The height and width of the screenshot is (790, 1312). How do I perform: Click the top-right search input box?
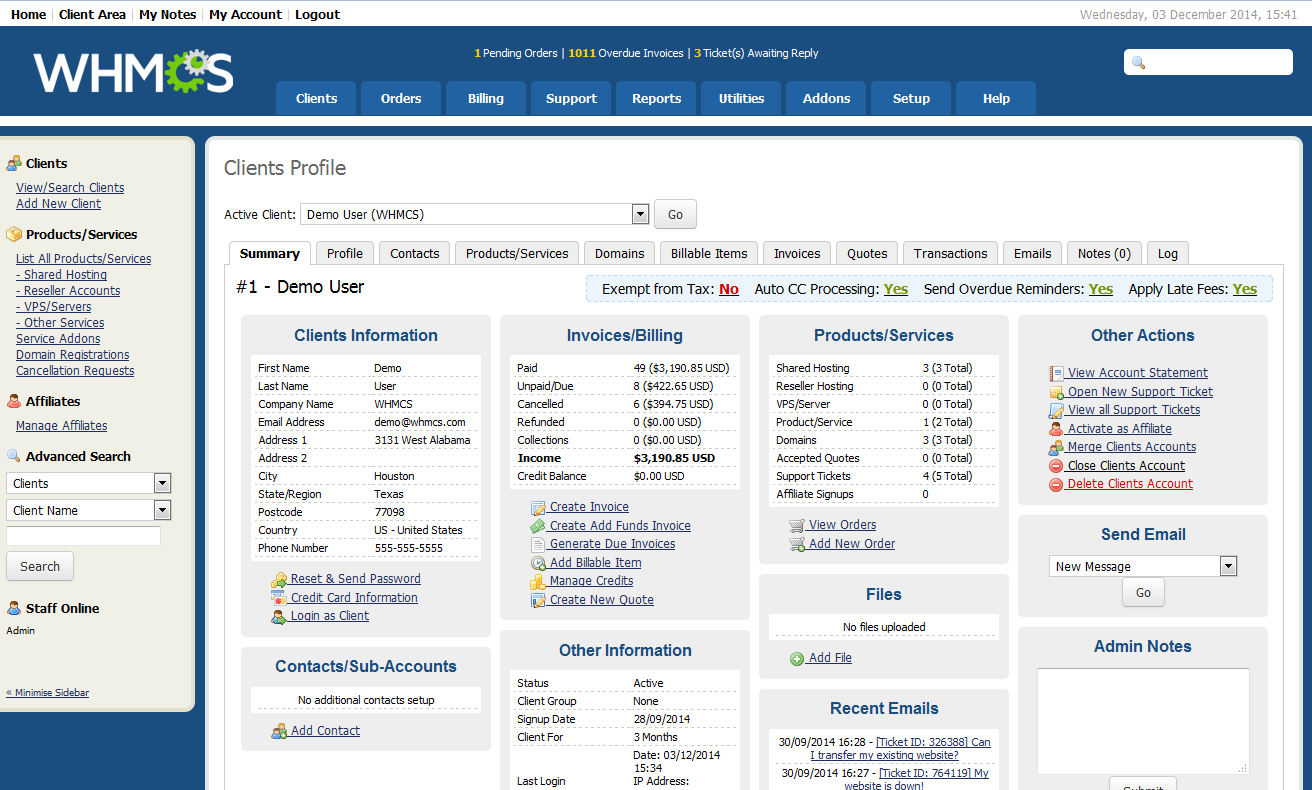pos(1208,62)
